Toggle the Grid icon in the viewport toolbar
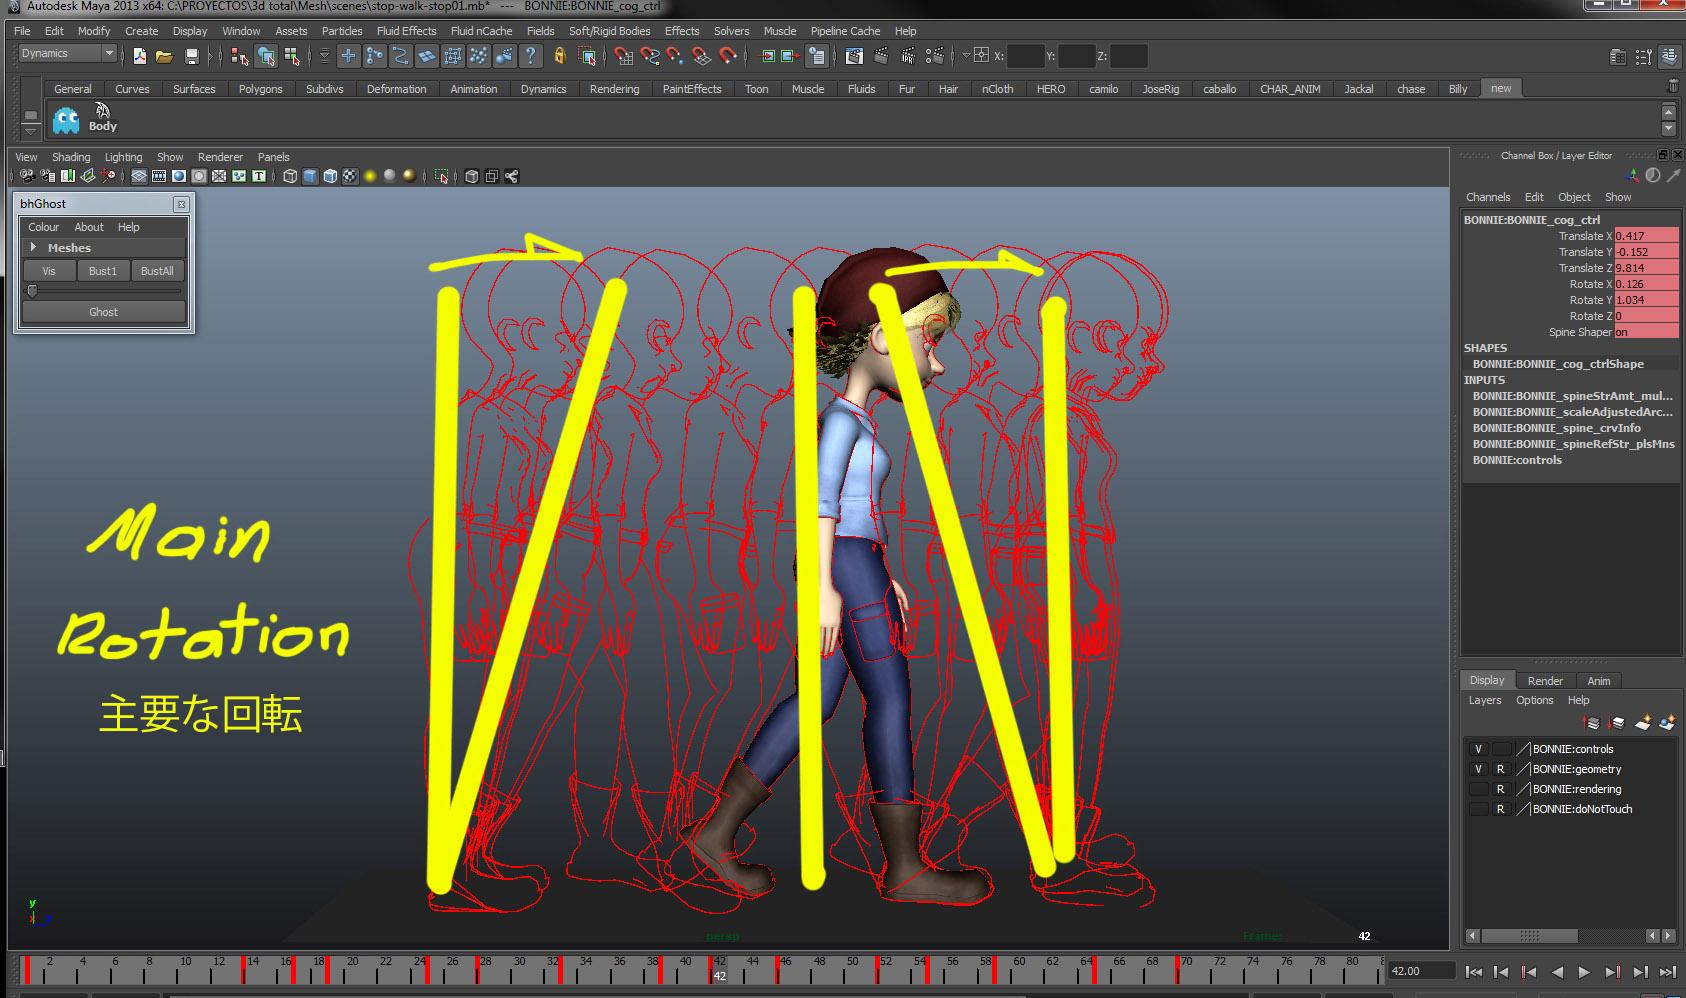1686x998 pixels. [x=139, y=176]
